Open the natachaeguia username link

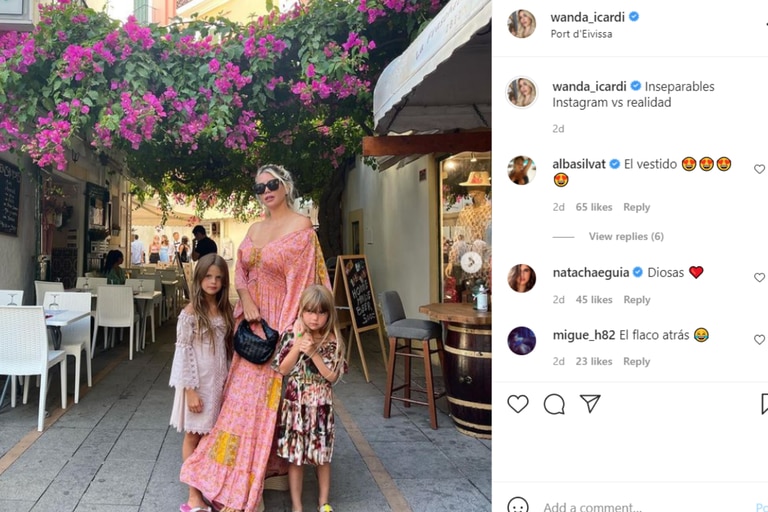click(591, 272)
